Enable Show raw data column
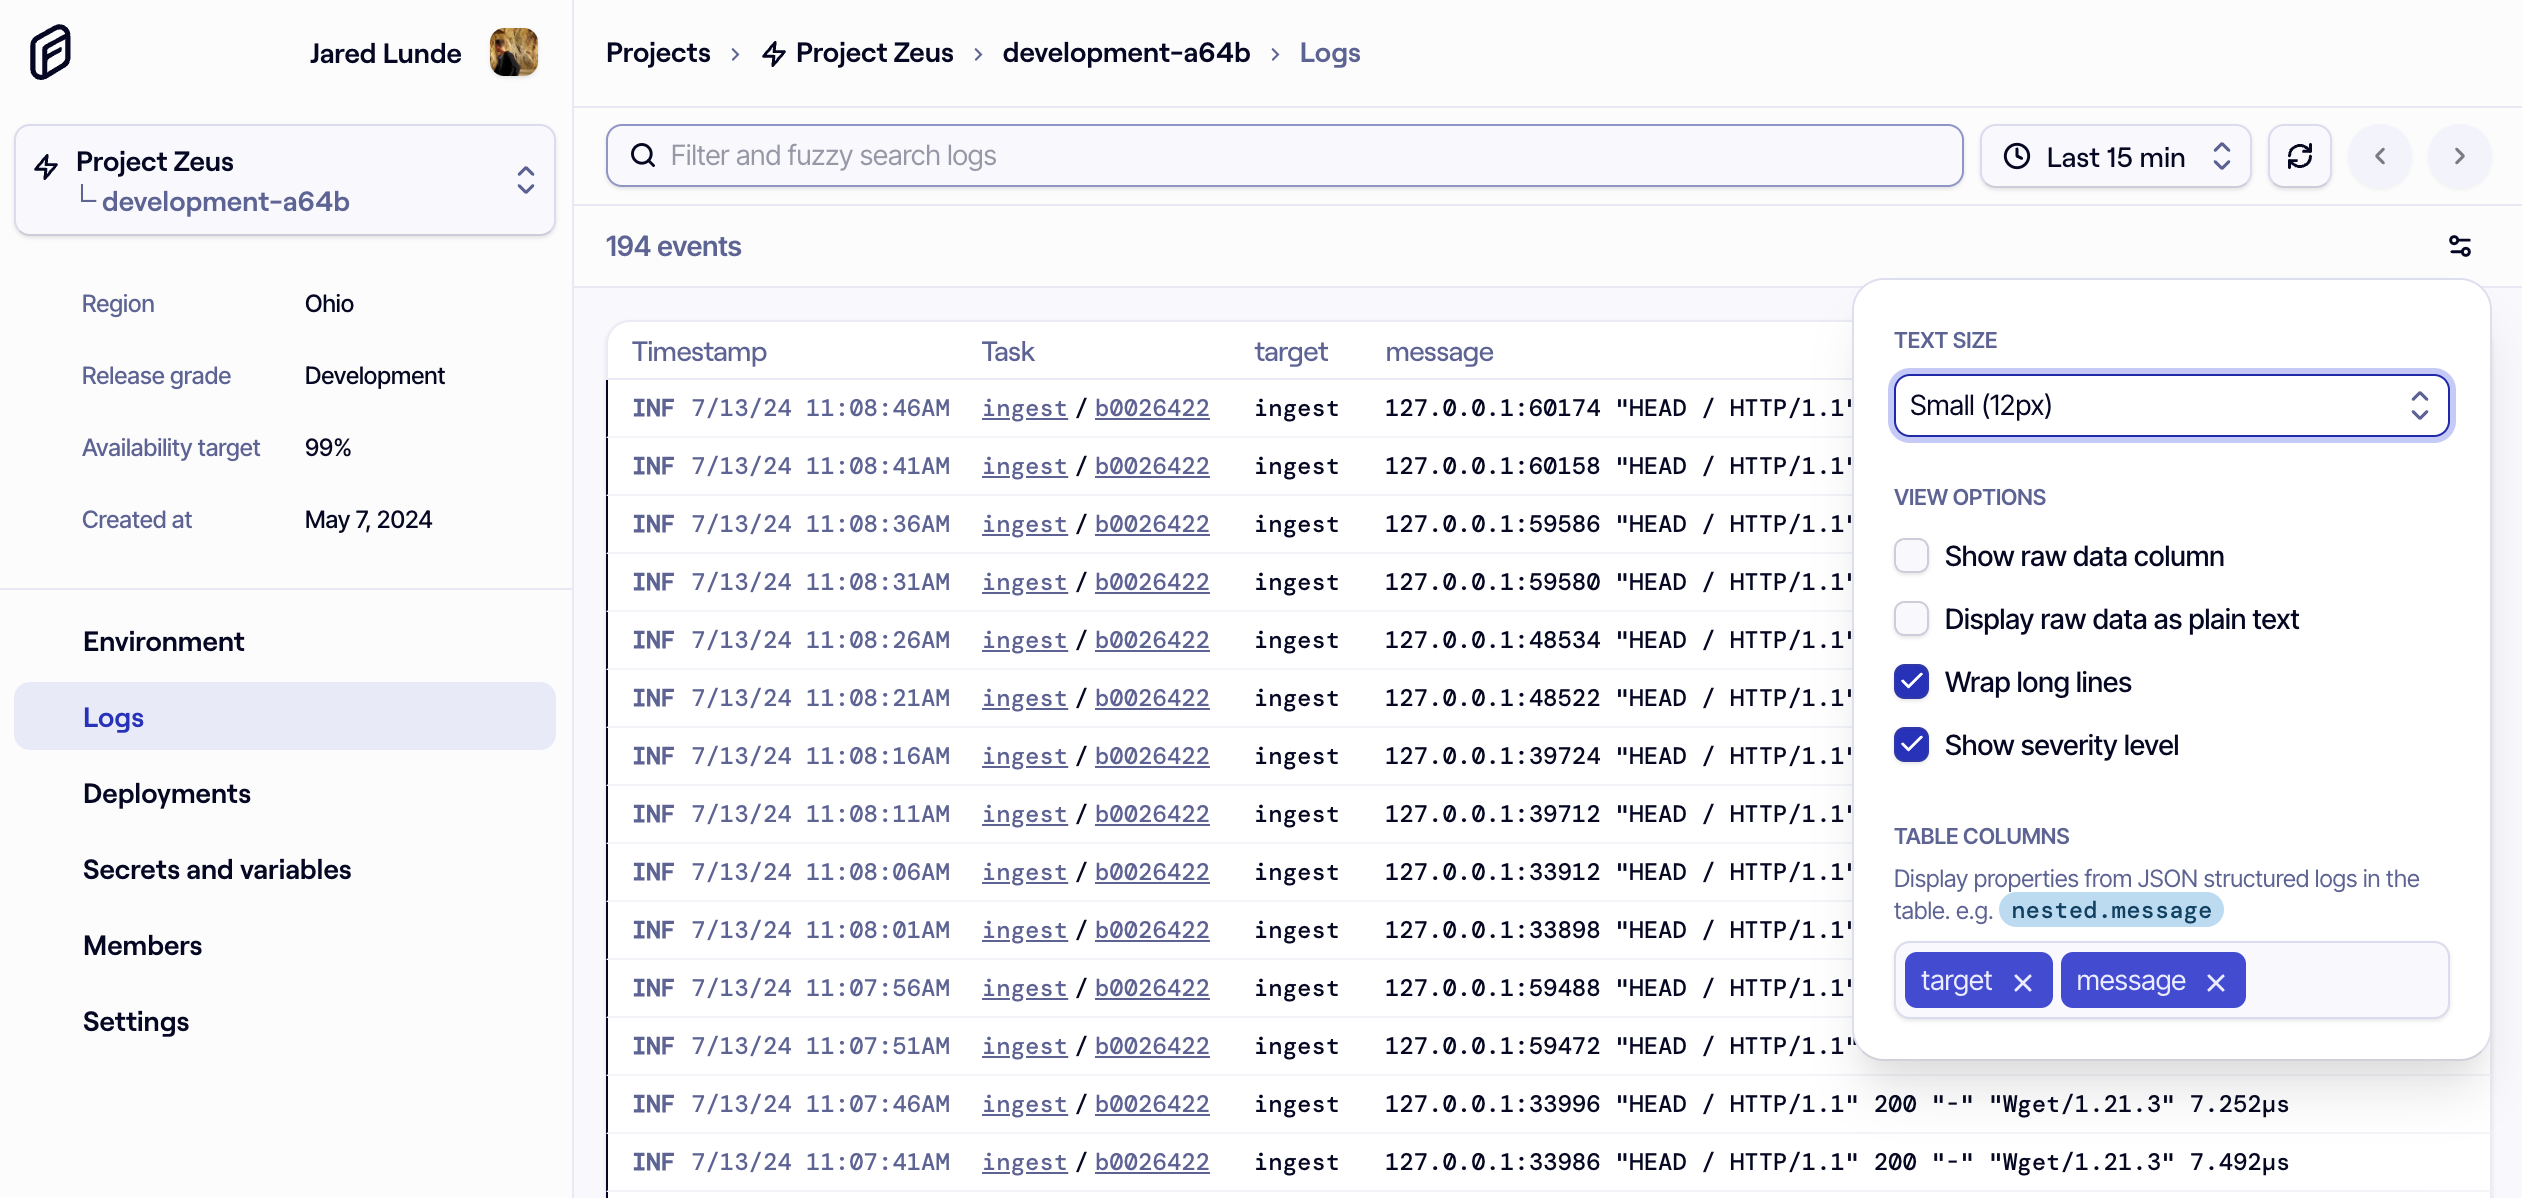The height and width of the screenshot is (1198, 2522). [1911, 556]
